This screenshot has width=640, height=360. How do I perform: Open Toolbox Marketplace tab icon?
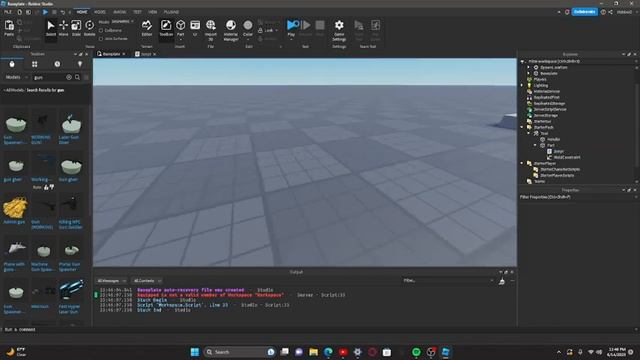tap(12, 64)
